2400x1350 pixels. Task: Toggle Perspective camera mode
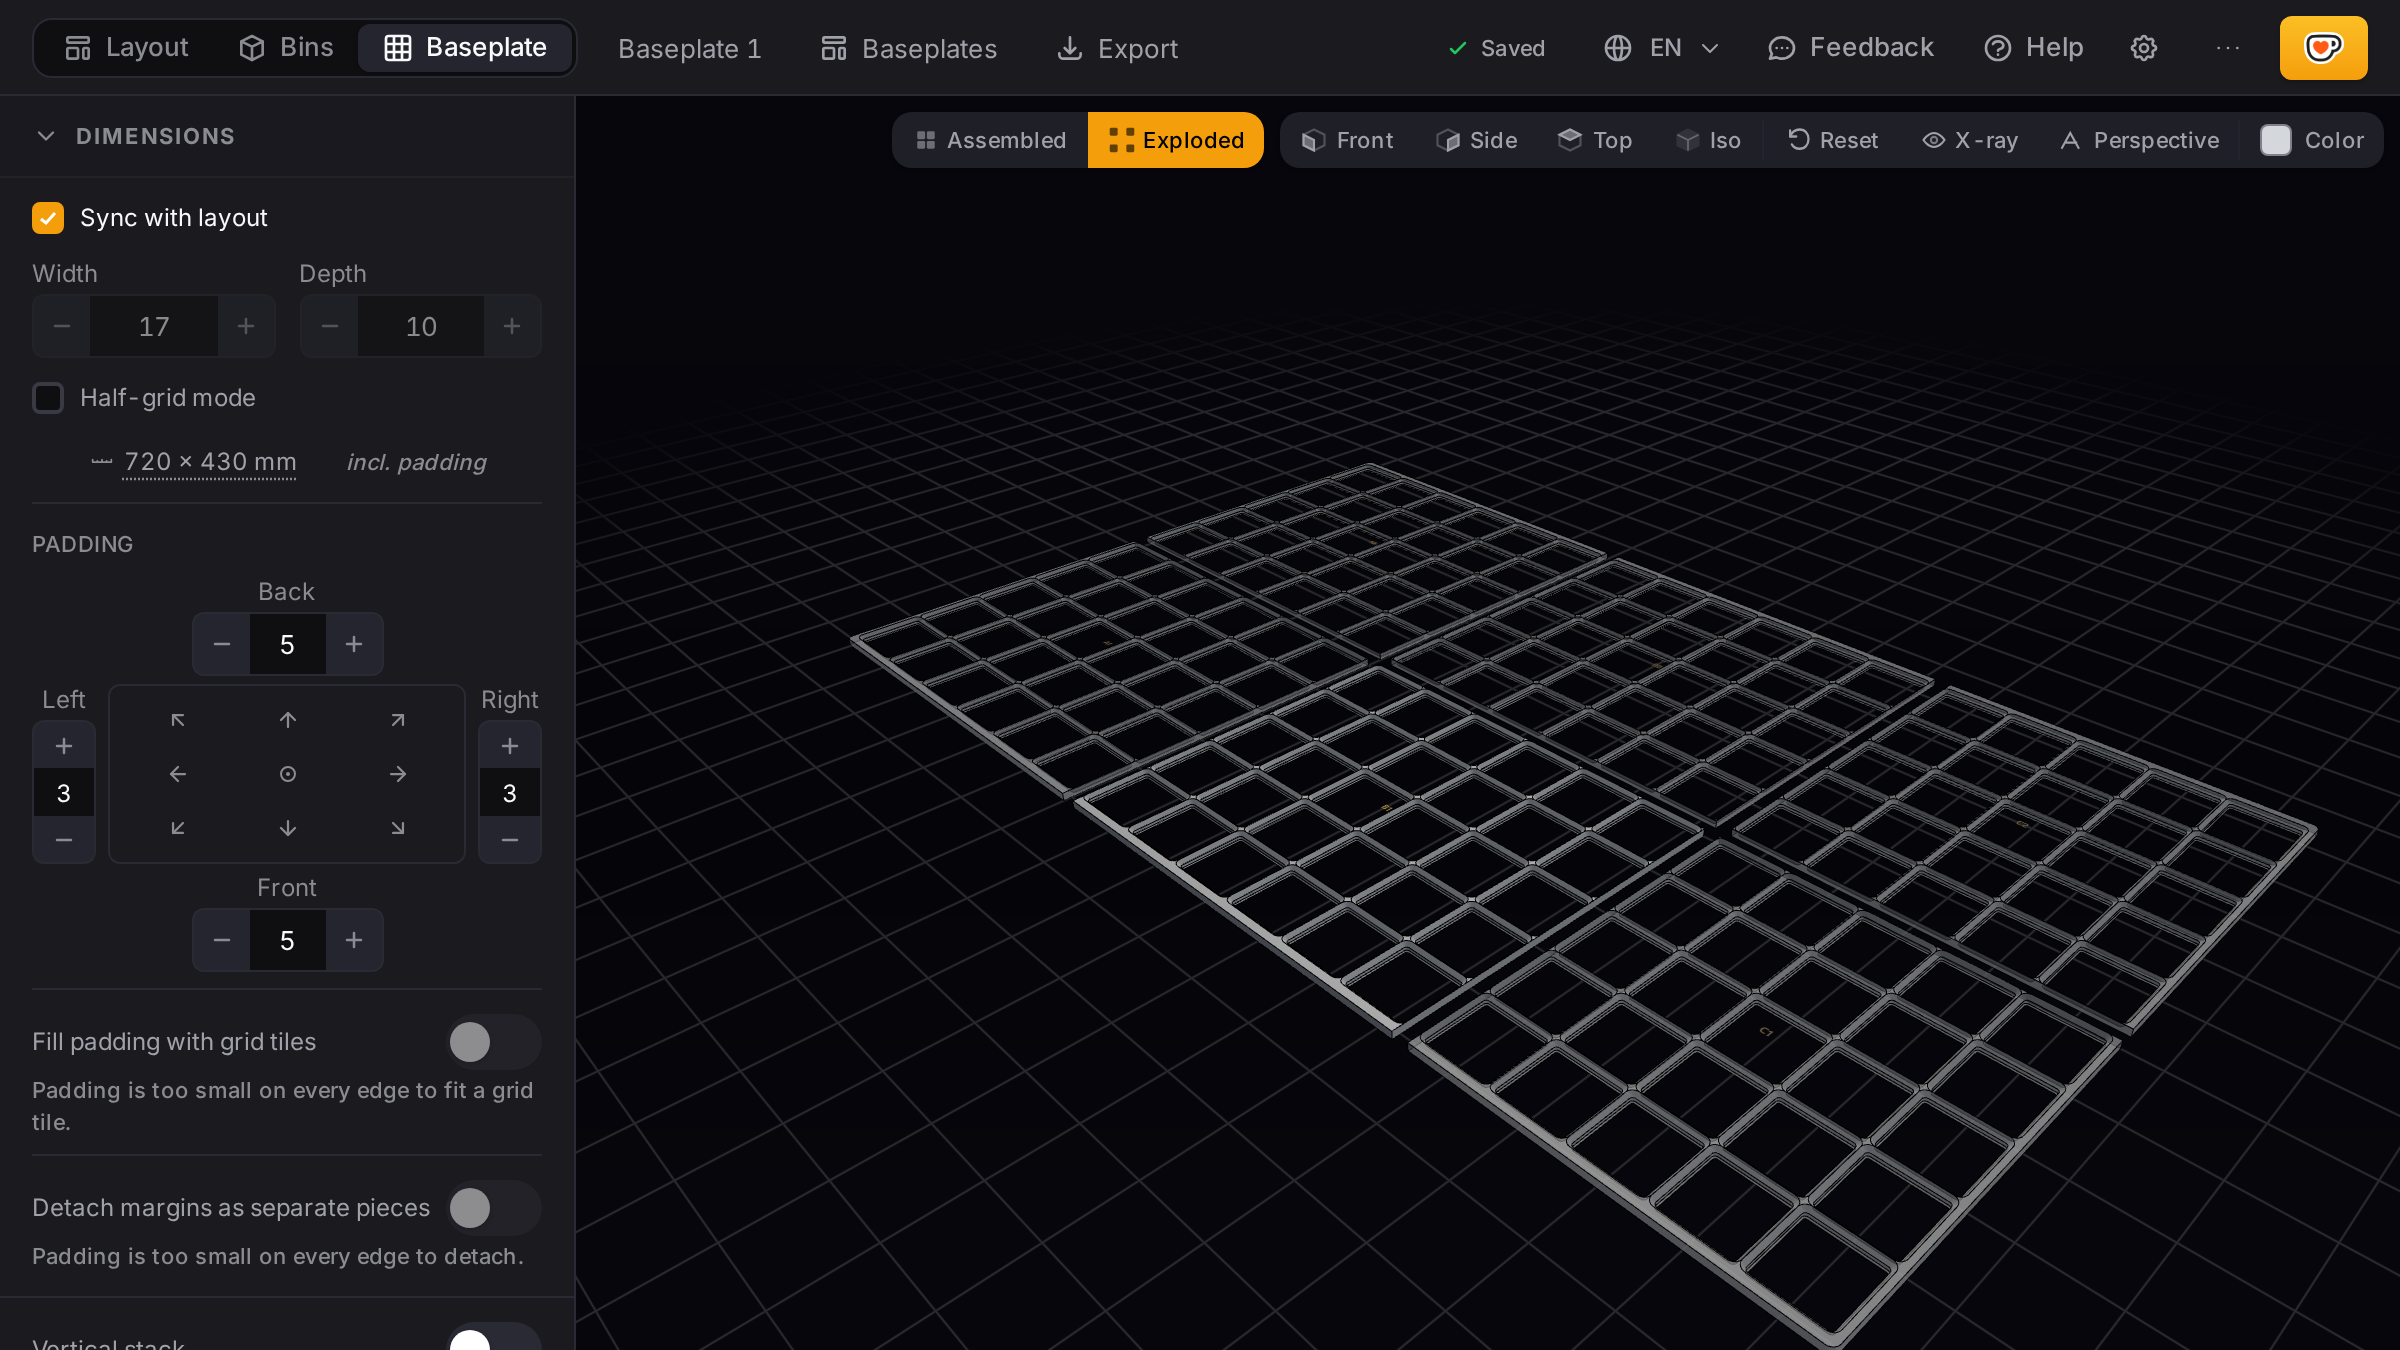tap(2140, 140)
